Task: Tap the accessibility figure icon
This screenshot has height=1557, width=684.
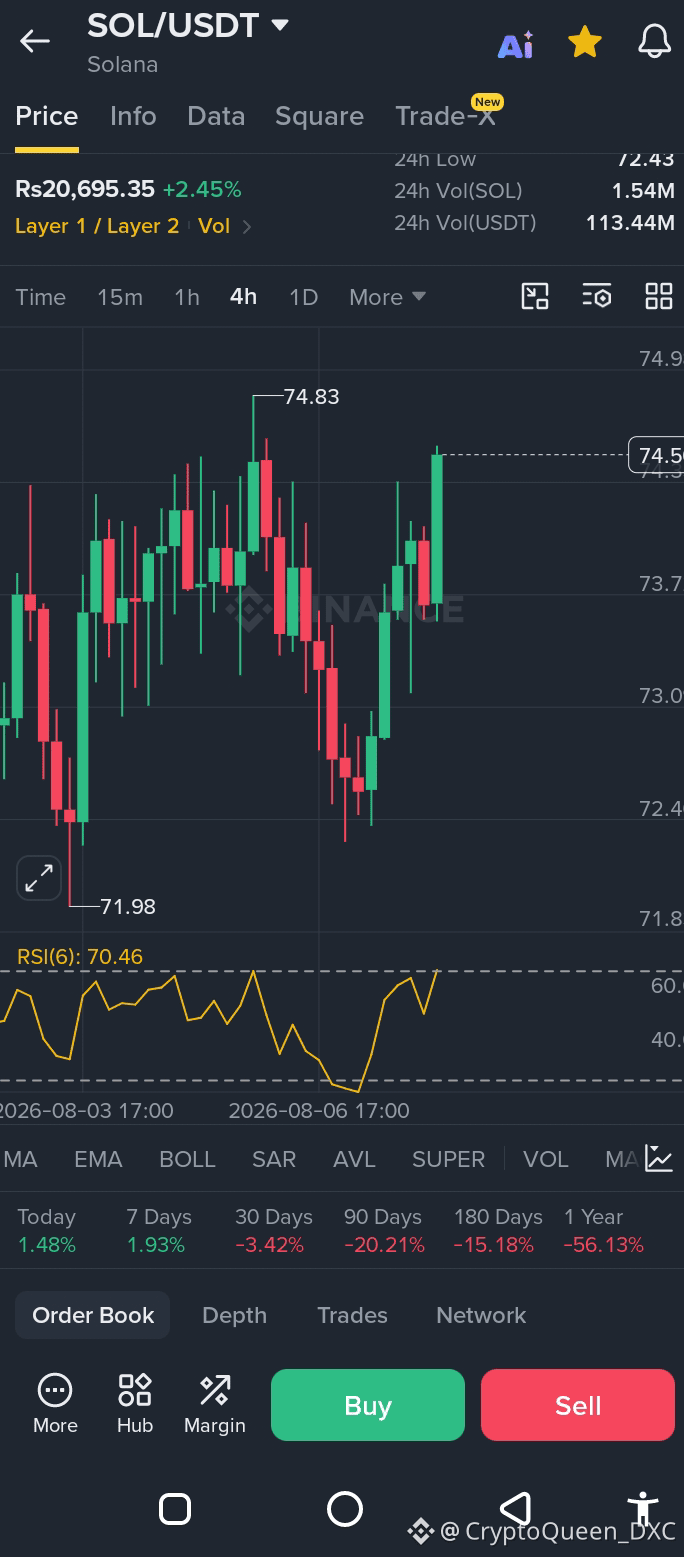Action: pyautogui.click(x=645, y=1508)
